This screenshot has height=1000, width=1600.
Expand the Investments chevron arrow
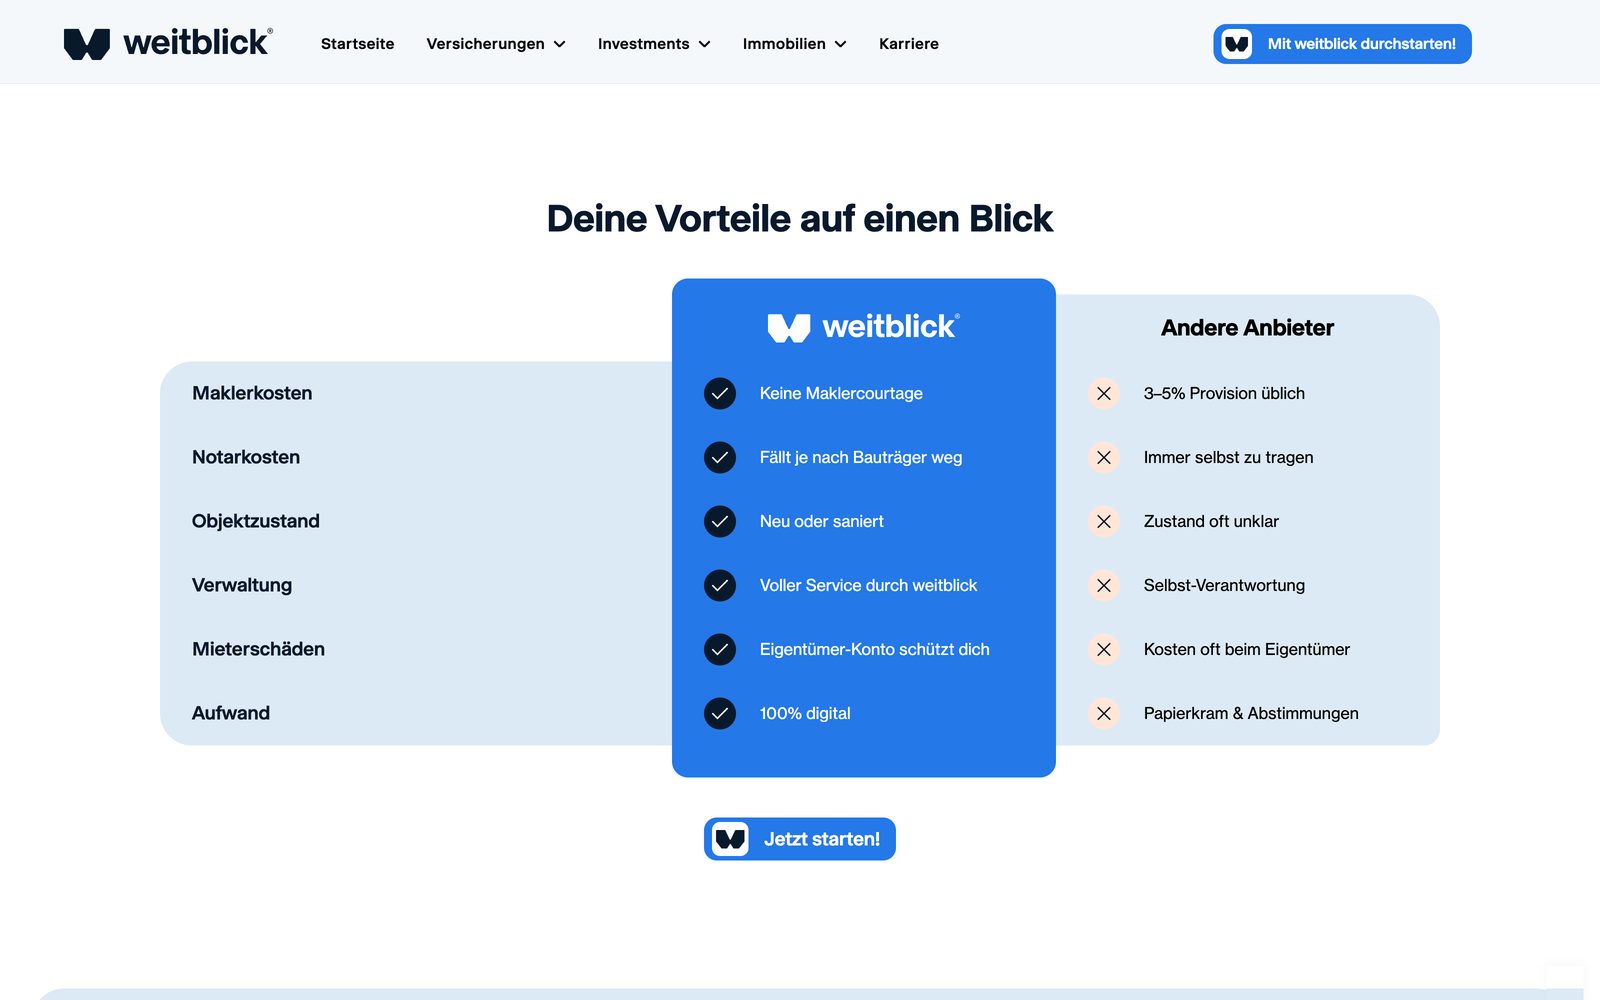(x=704, y=44)
